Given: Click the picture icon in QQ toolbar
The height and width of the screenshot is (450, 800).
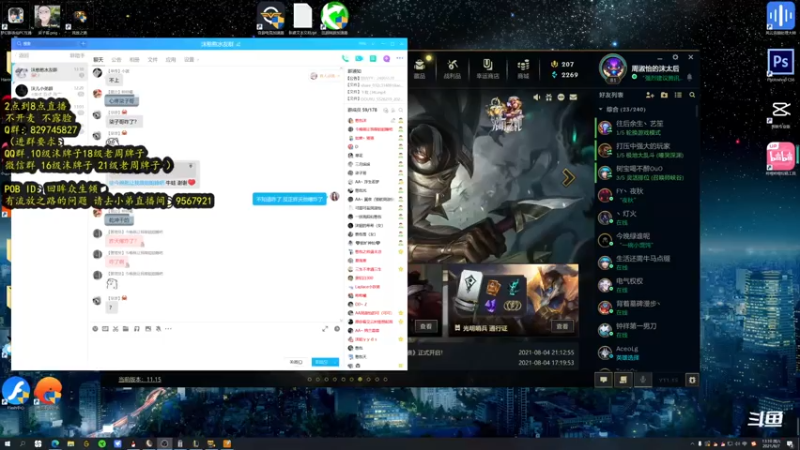Looking at the screenshot, I should coord(148,329).
